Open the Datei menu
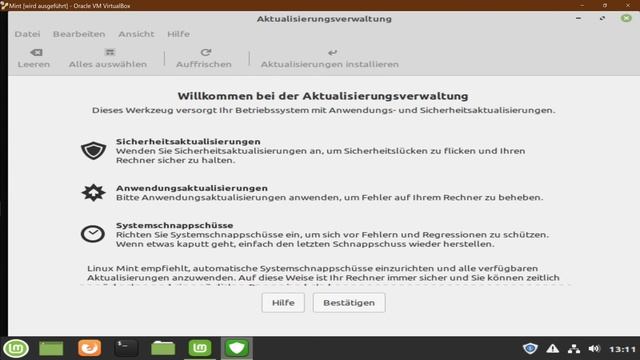 (x=27, y=34)
